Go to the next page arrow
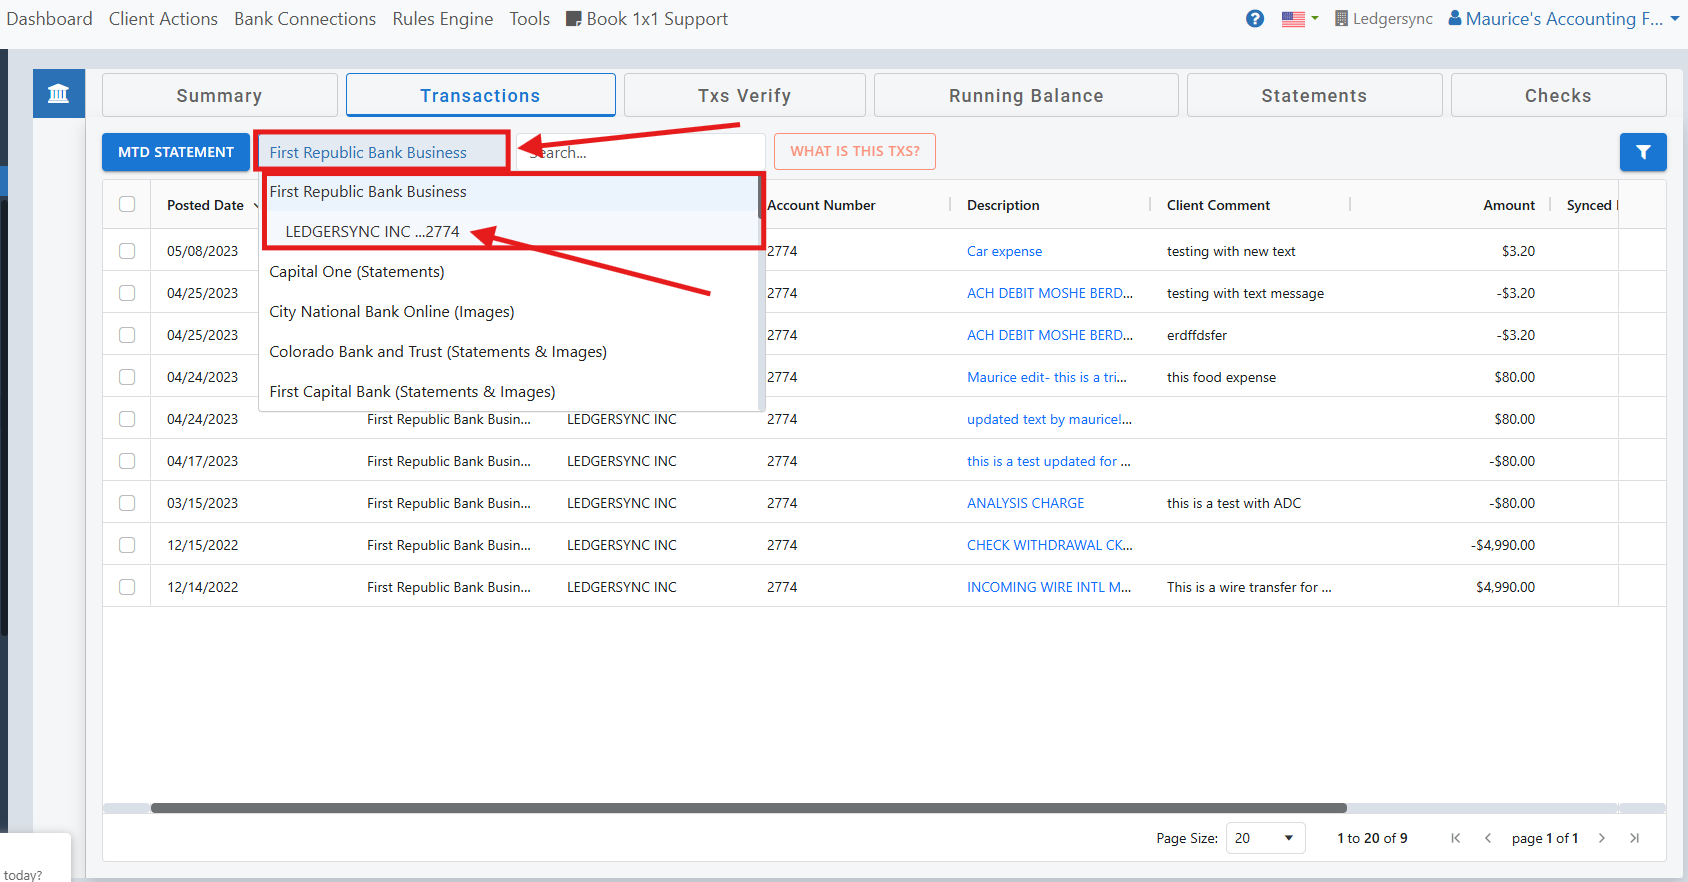1688x882 pixels. click(x=1602, y=838)
